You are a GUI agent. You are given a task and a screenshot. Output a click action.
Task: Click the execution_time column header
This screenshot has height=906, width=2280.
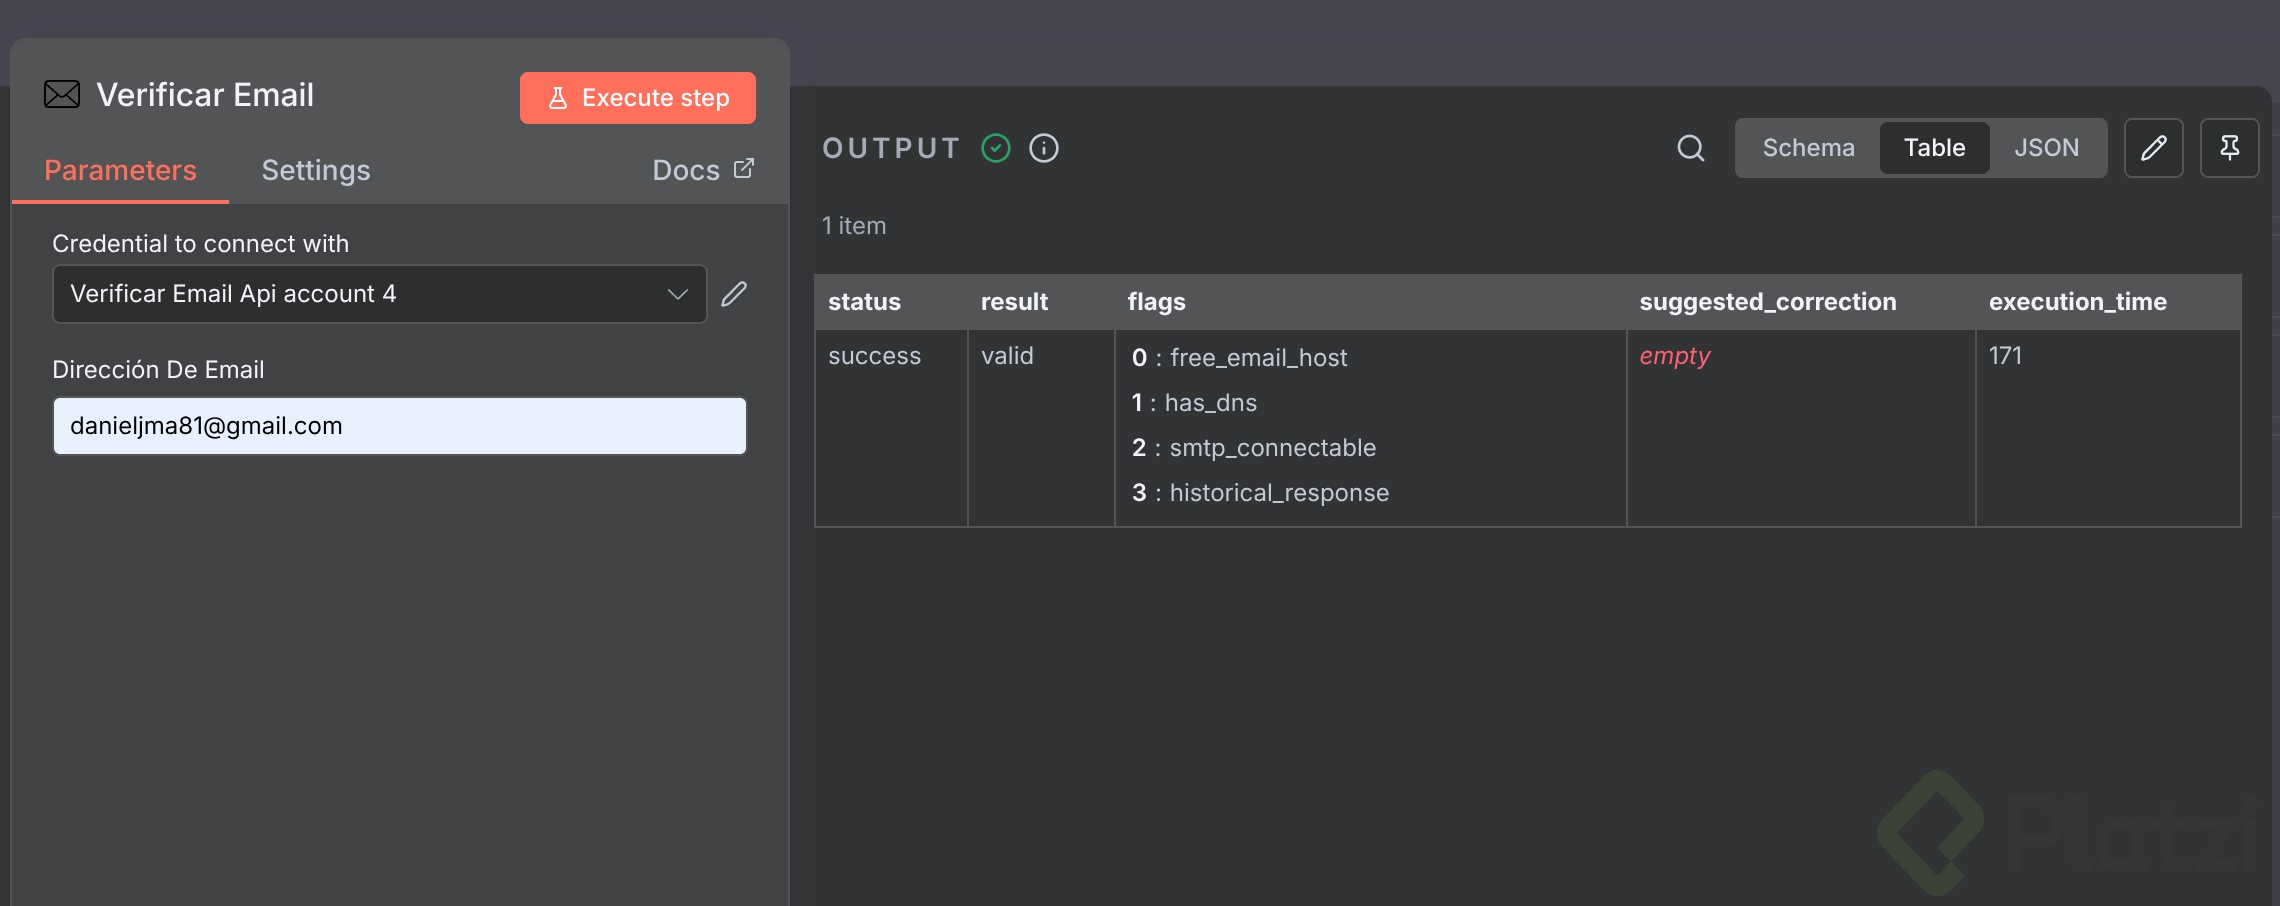2077,302
